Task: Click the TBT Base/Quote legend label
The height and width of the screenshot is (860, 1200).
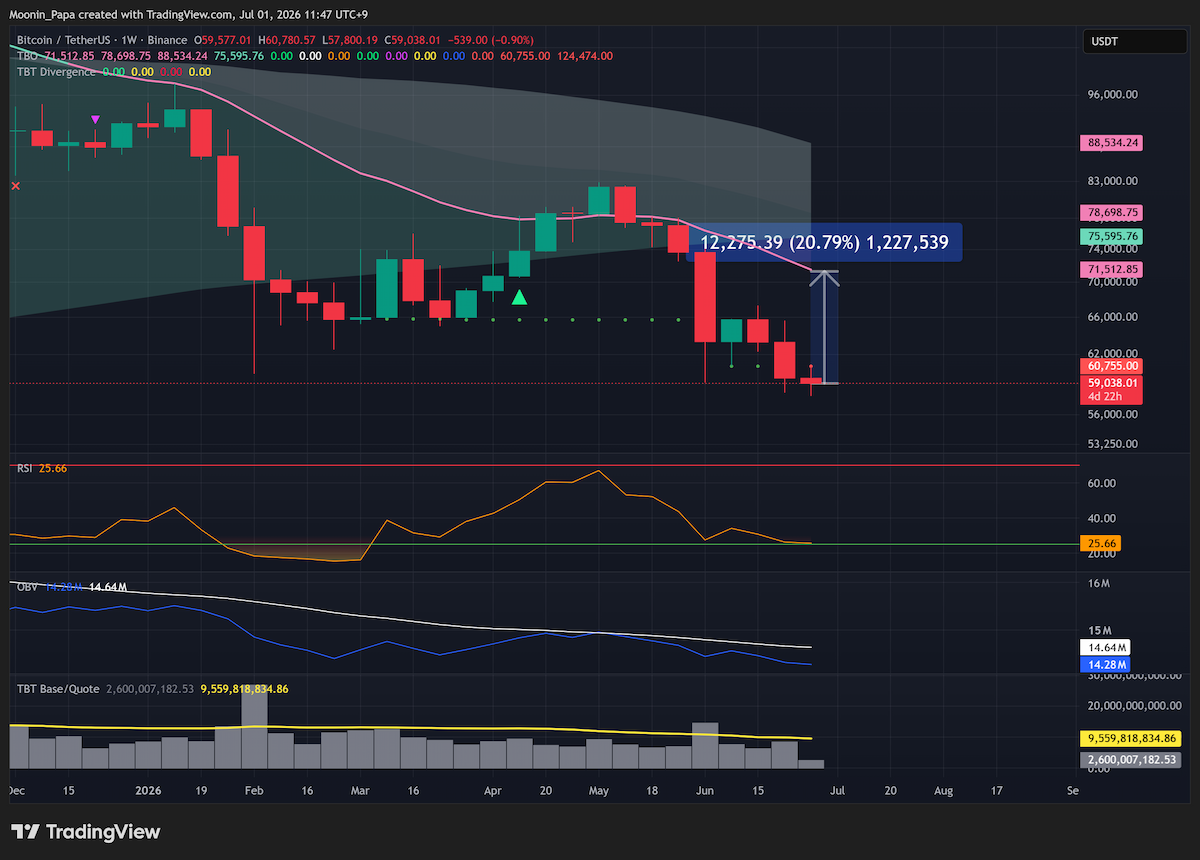Action: (x=56, y=689)
